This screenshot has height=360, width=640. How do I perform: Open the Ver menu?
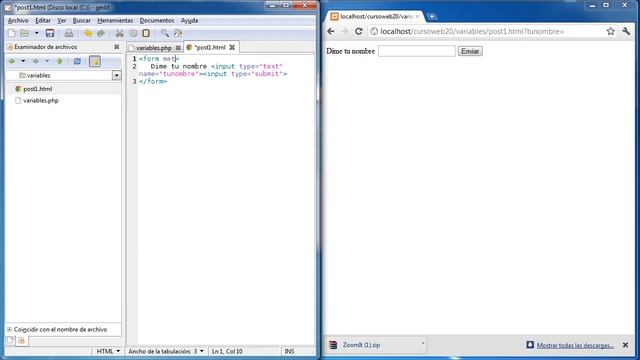coord(62,20)
